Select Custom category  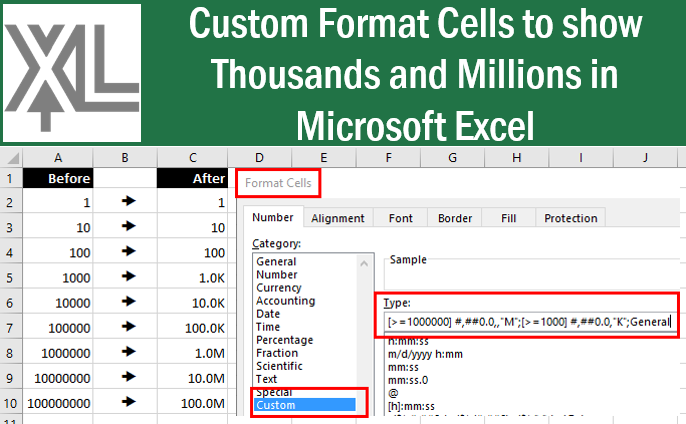(305, 405)
